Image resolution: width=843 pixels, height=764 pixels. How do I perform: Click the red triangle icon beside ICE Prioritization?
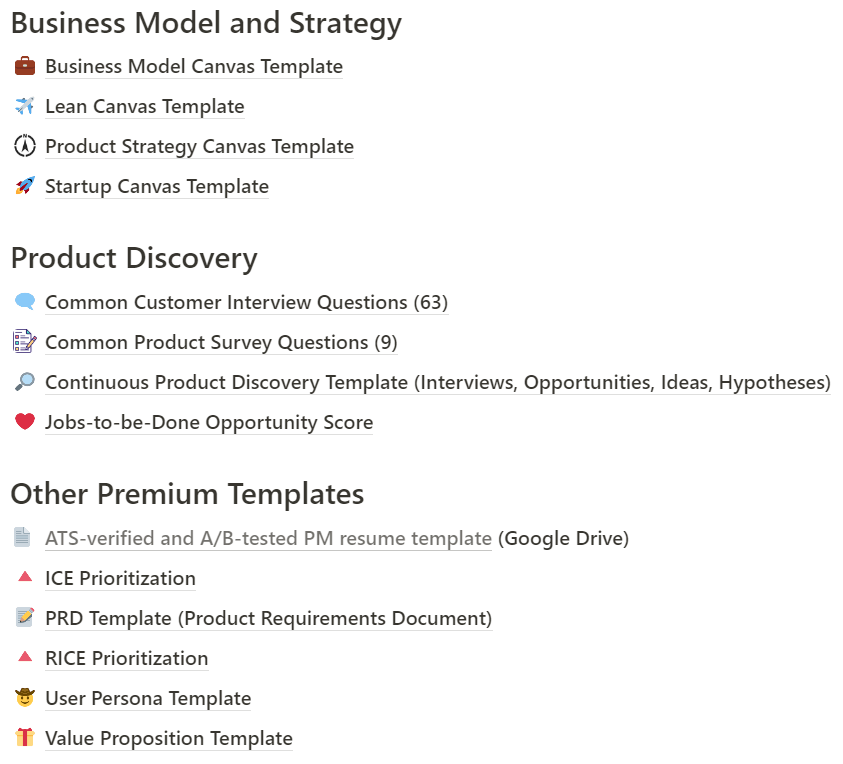click(x=25, y=577)
